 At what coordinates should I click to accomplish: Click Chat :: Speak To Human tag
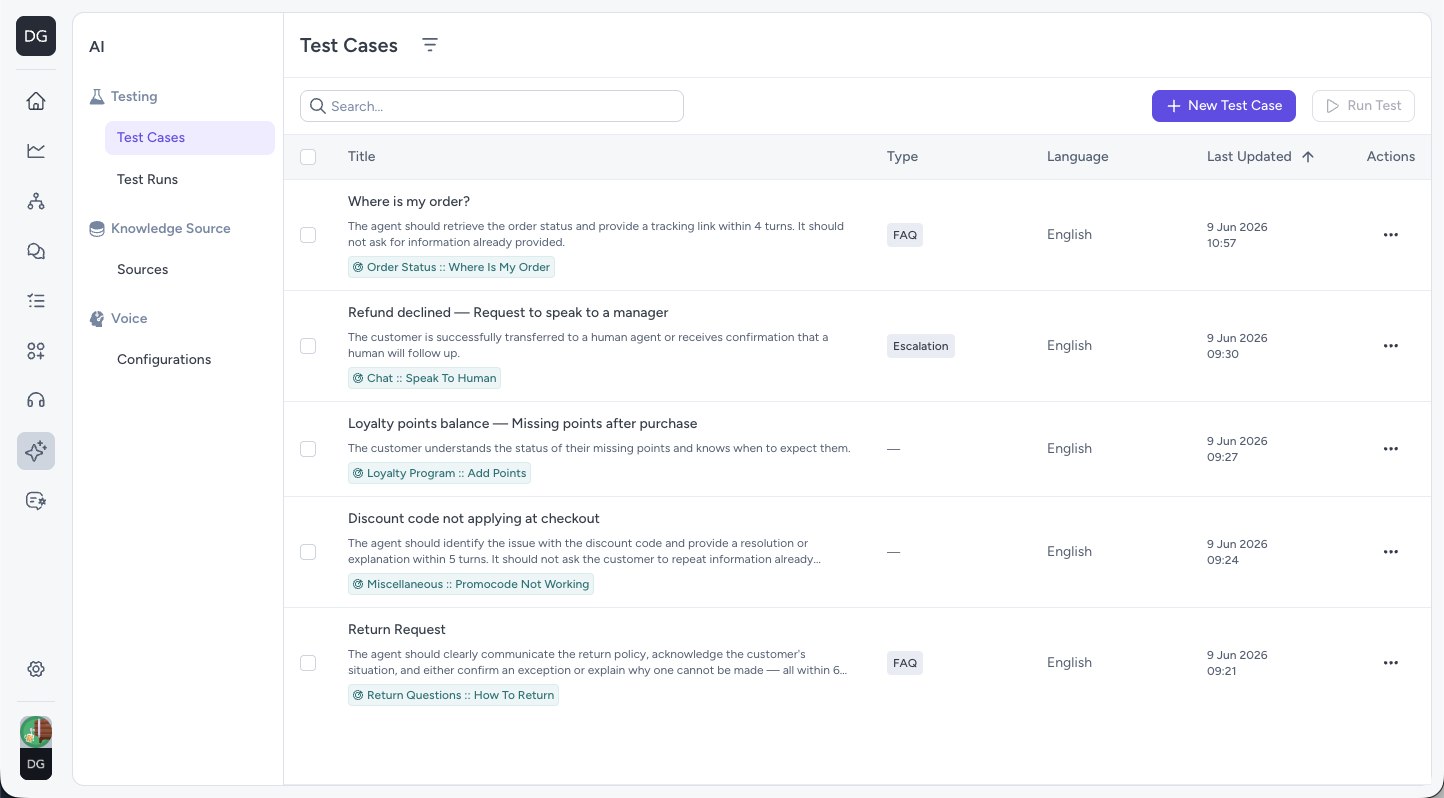tap(424, 378)
